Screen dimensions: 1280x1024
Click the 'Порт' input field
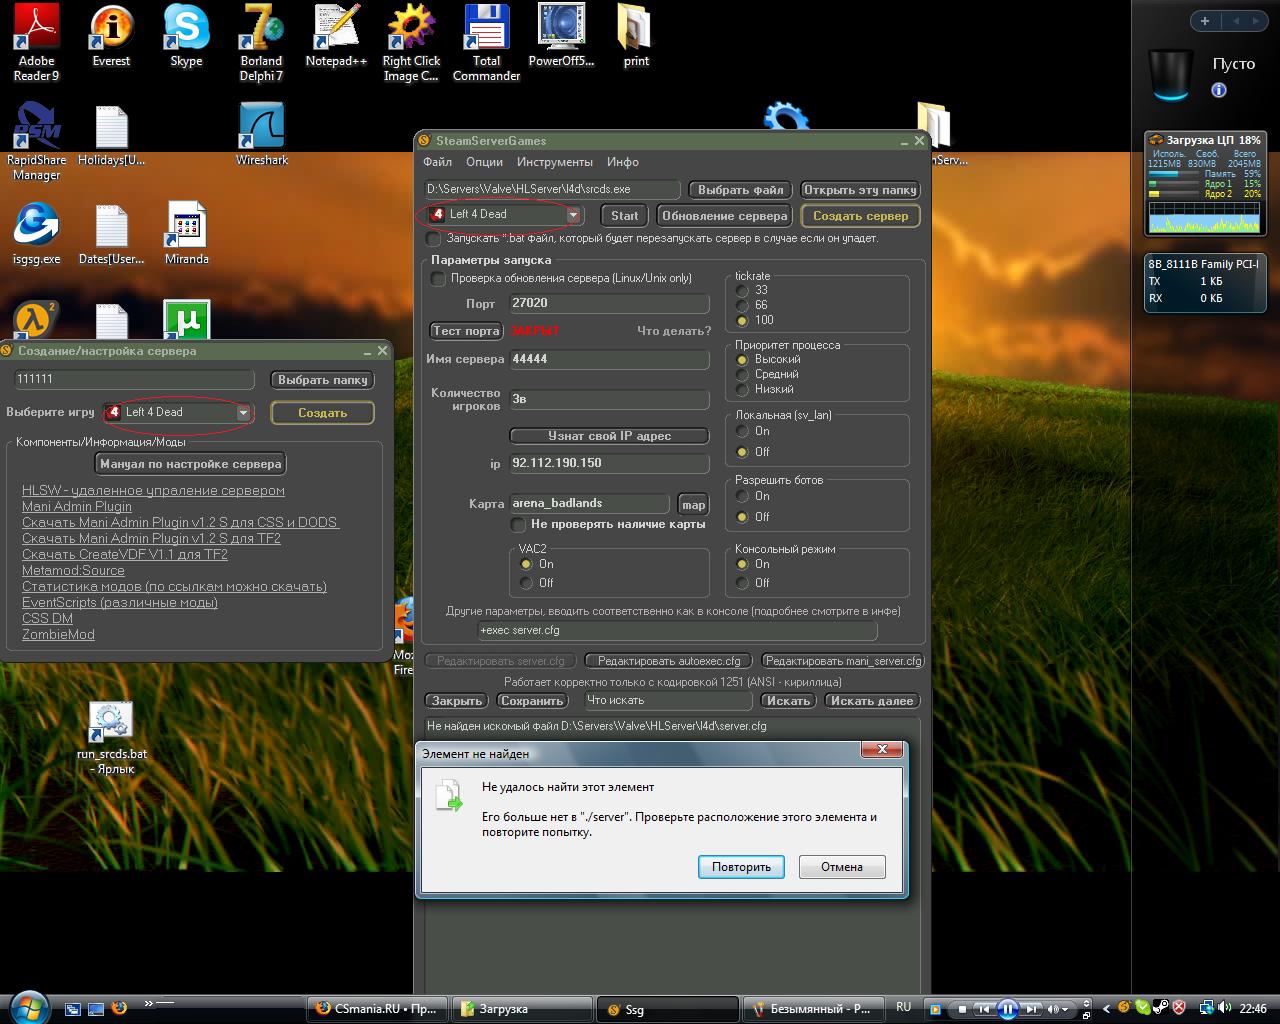tap(608, 303)
